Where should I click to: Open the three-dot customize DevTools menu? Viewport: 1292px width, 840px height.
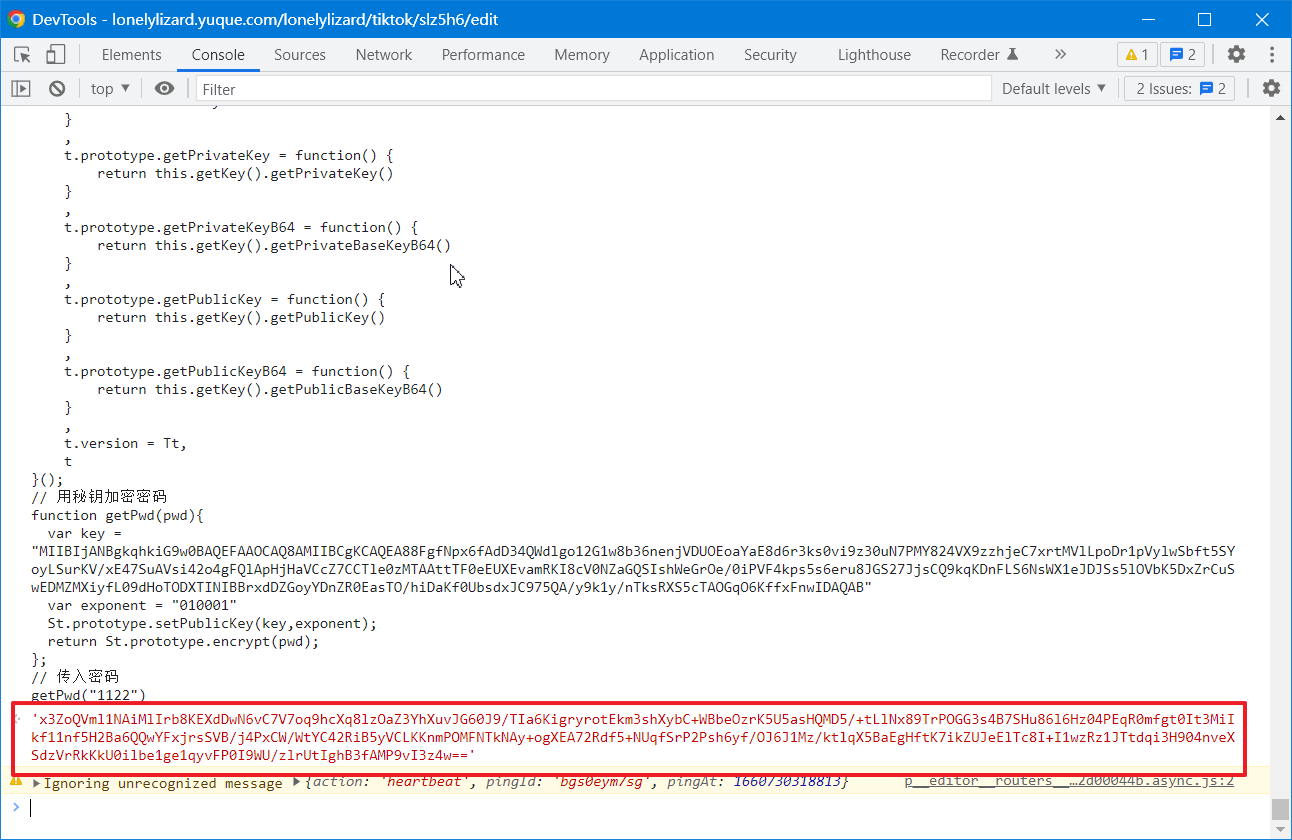coord(1272,54)
